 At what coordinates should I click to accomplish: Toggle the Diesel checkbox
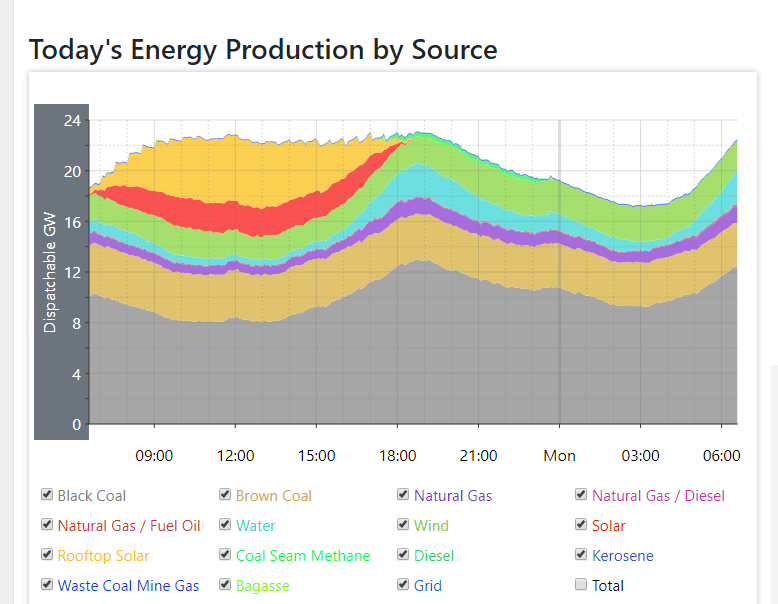coord(403,555)
